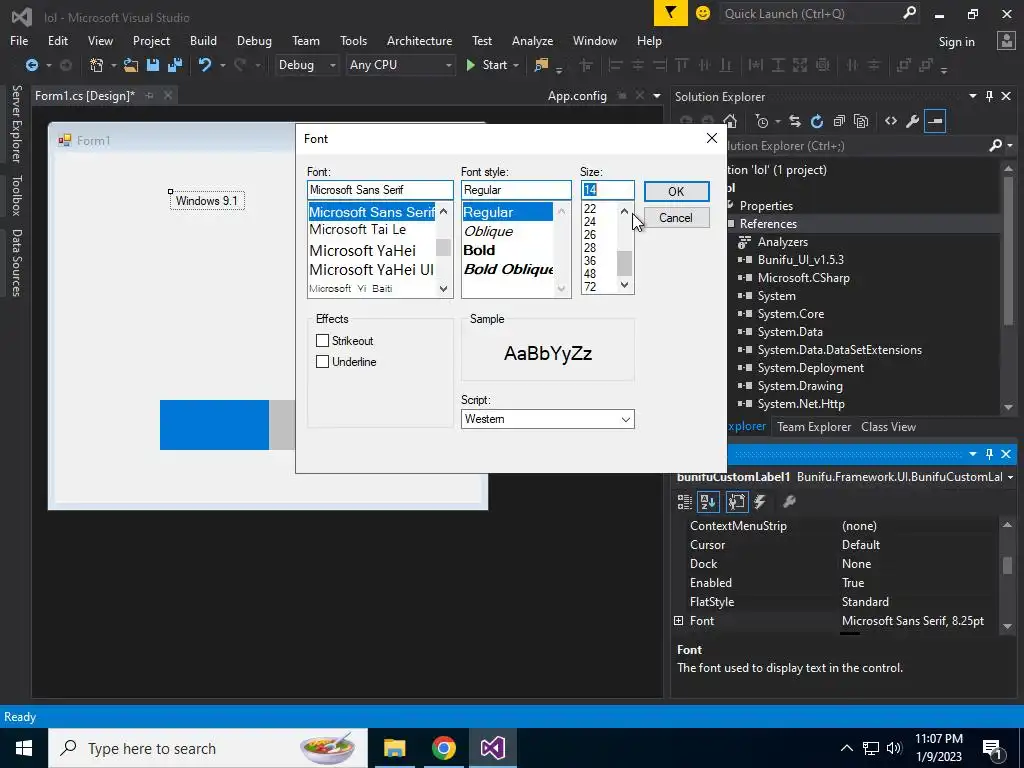Viewport: 1024px width, 768px height.
Task: Click the Font list scrollbar thumb
Action: 443,248
